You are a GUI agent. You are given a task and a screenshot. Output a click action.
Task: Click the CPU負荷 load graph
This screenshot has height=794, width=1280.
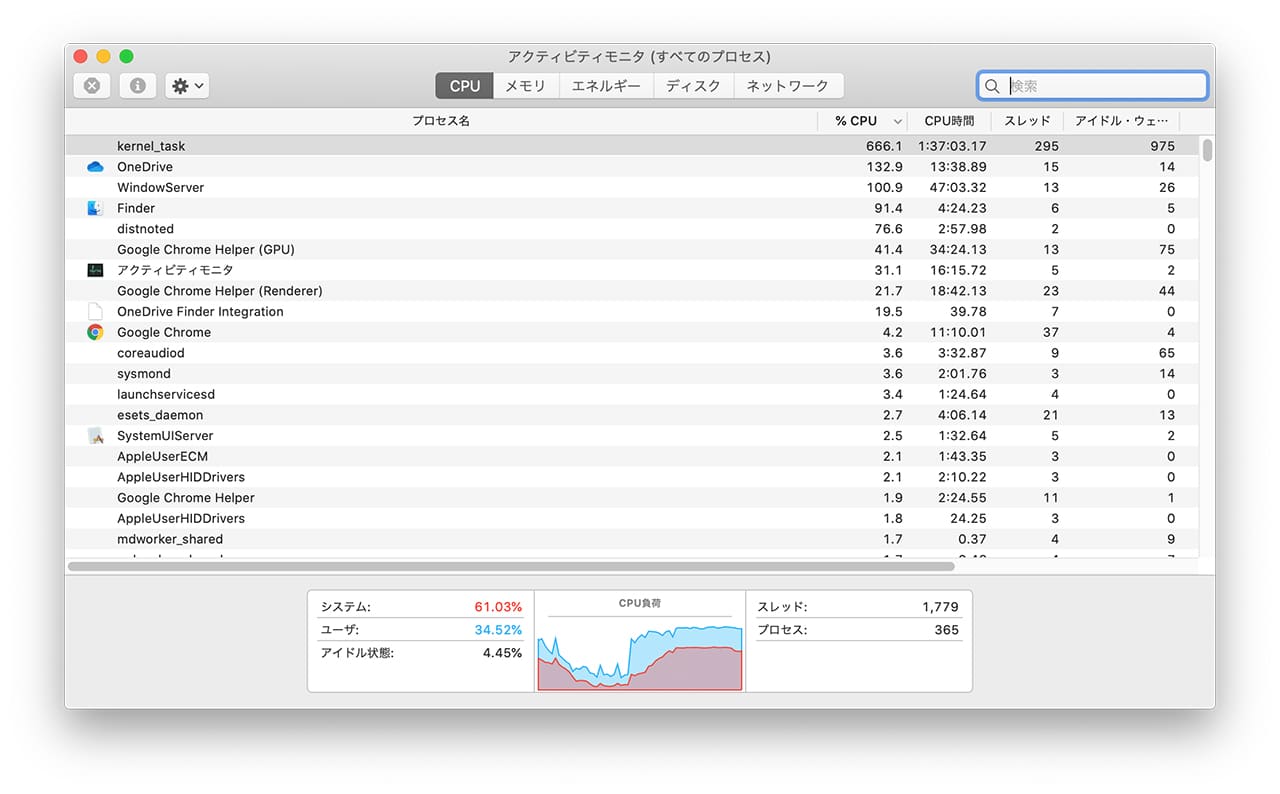[x=640, y=641]
